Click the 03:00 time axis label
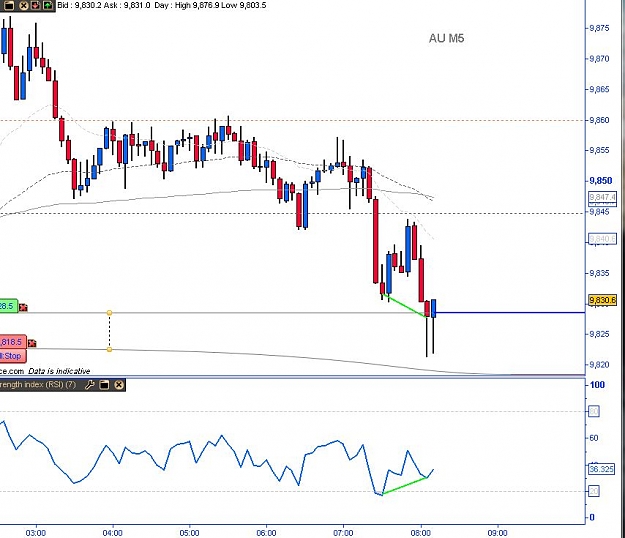The height and width of the screenshot is (538, 625). pyautogui.click(x=35, y=533)
